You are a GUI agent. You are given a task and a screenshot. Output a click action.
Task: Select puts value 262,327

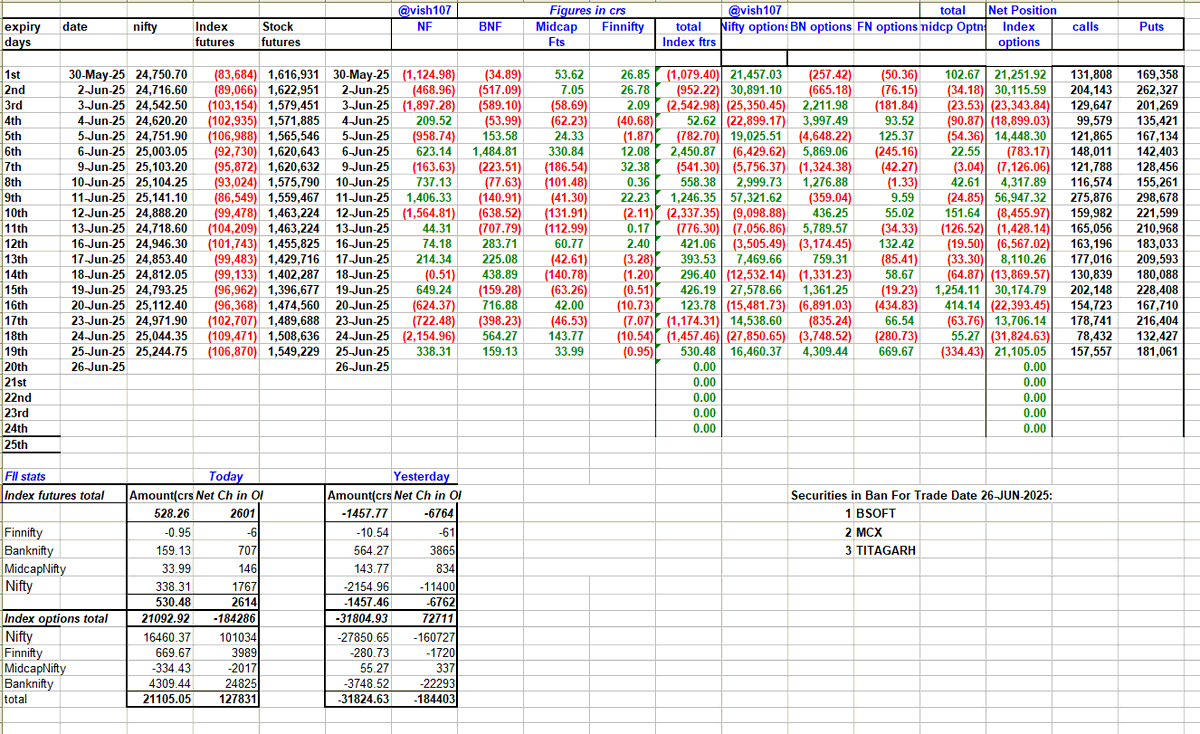[1156, 90]
